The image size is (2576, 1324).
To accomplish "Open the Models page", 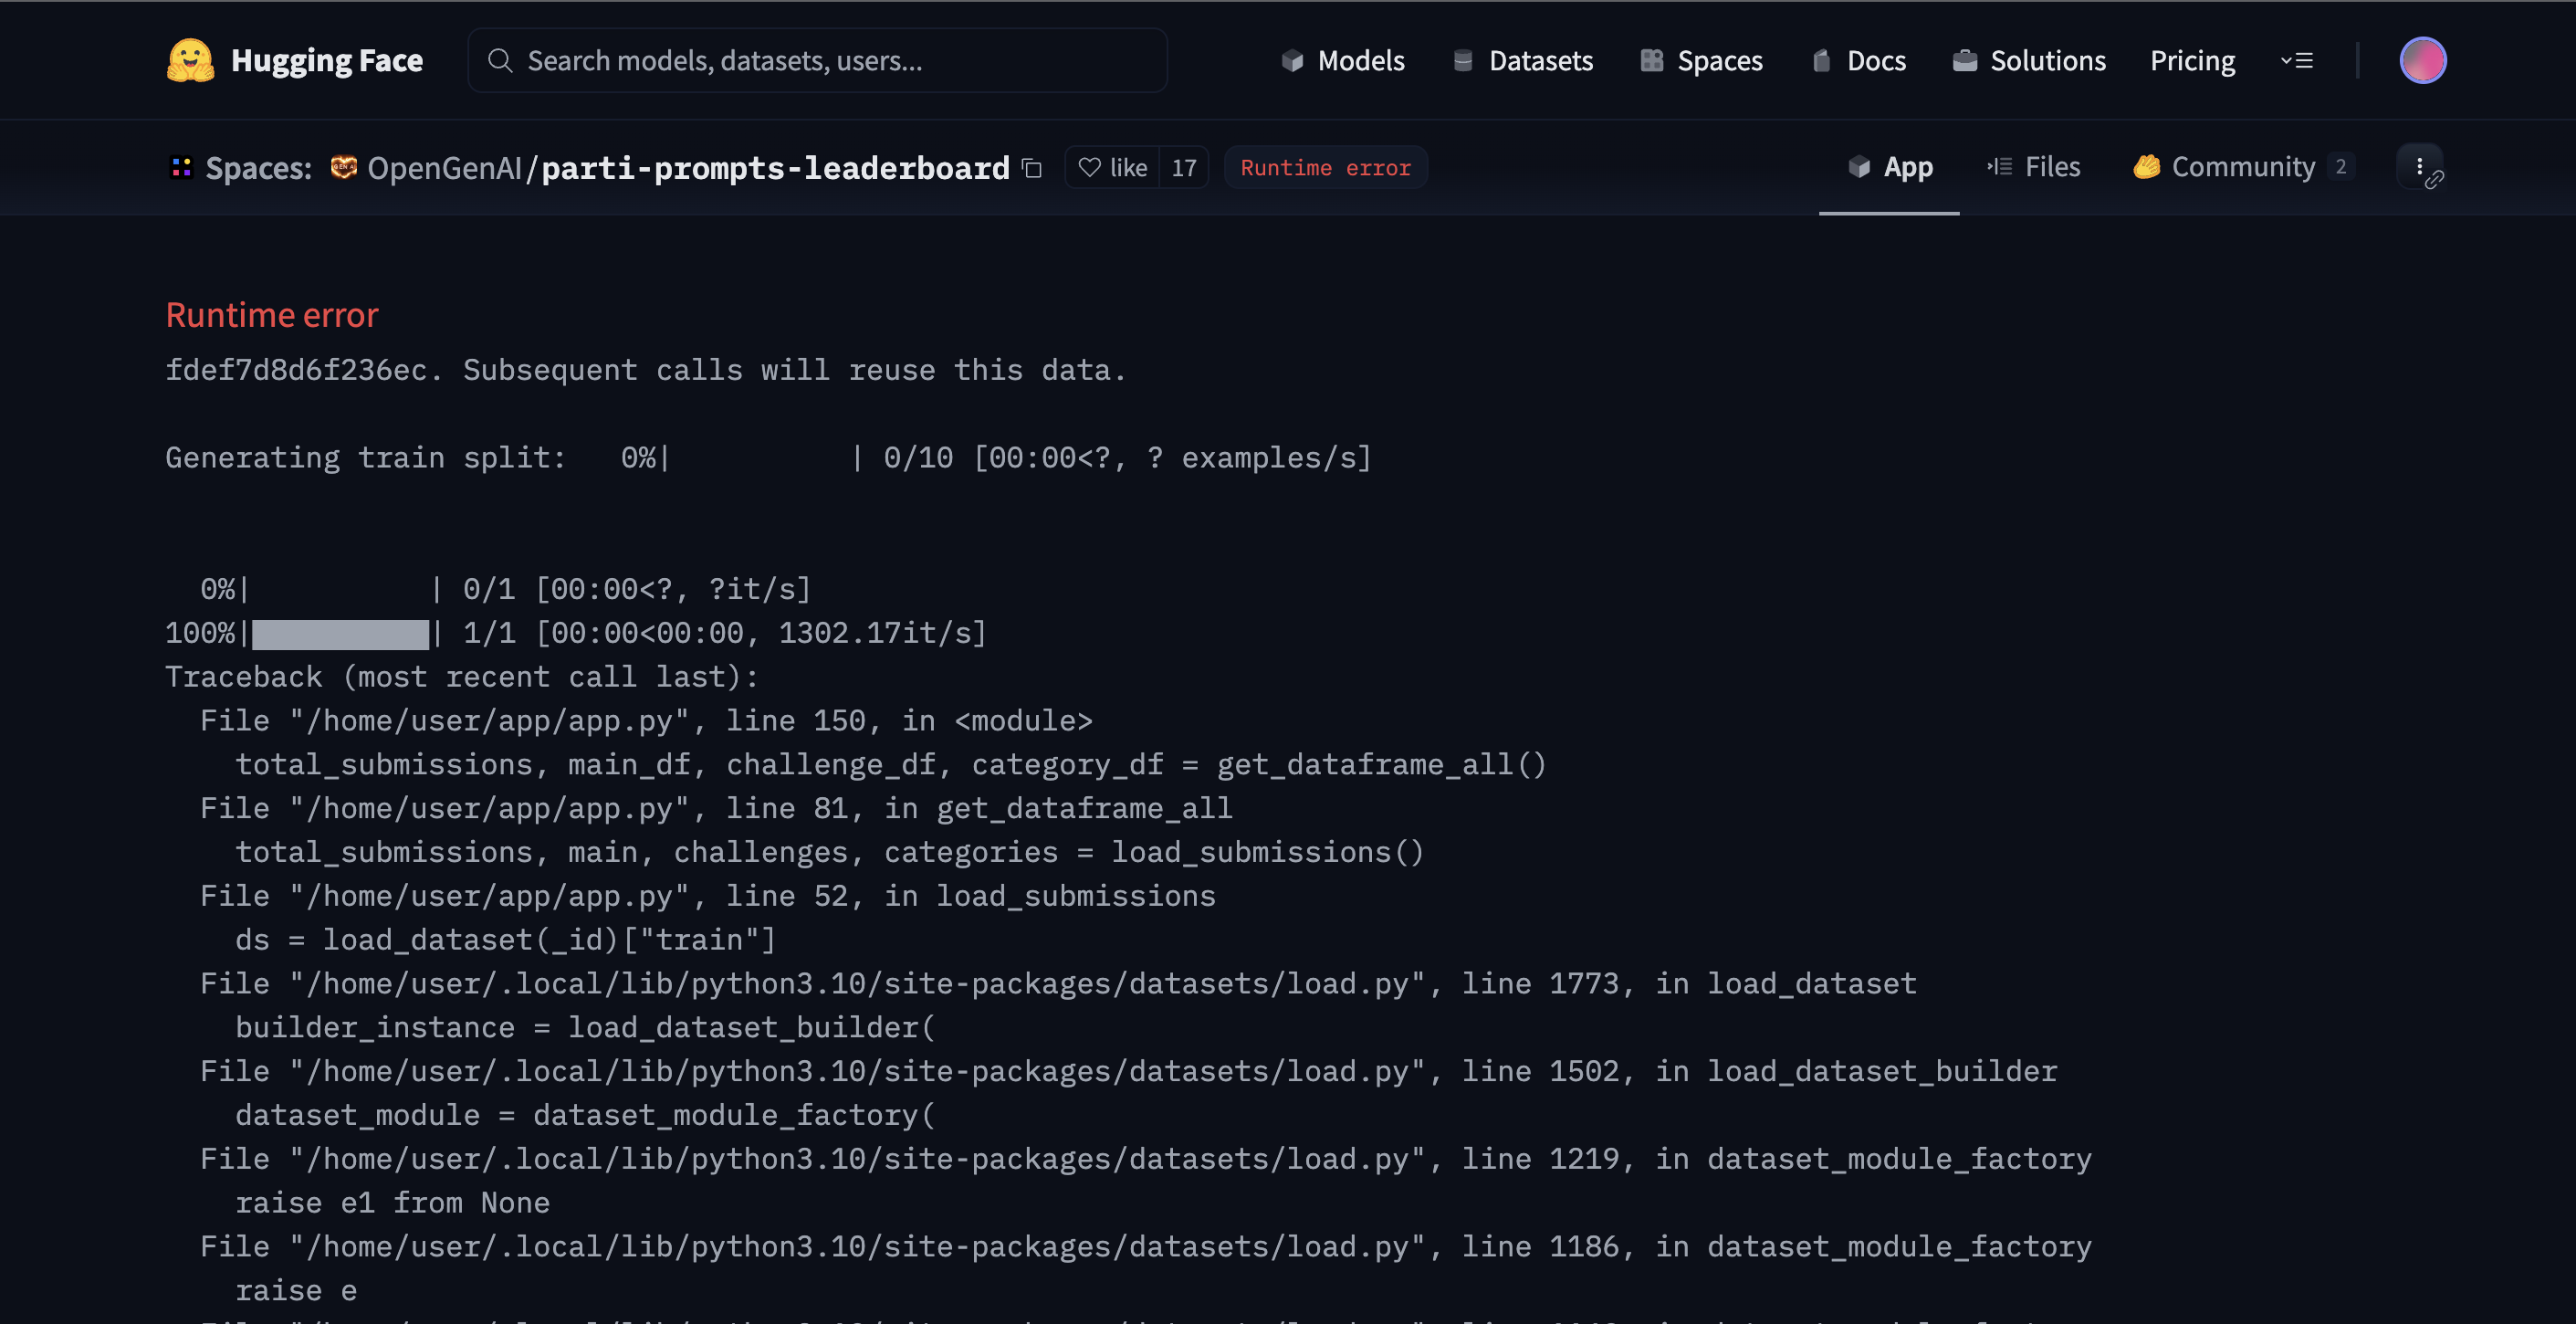I will pyautogui.click(x=1342, y=60).
